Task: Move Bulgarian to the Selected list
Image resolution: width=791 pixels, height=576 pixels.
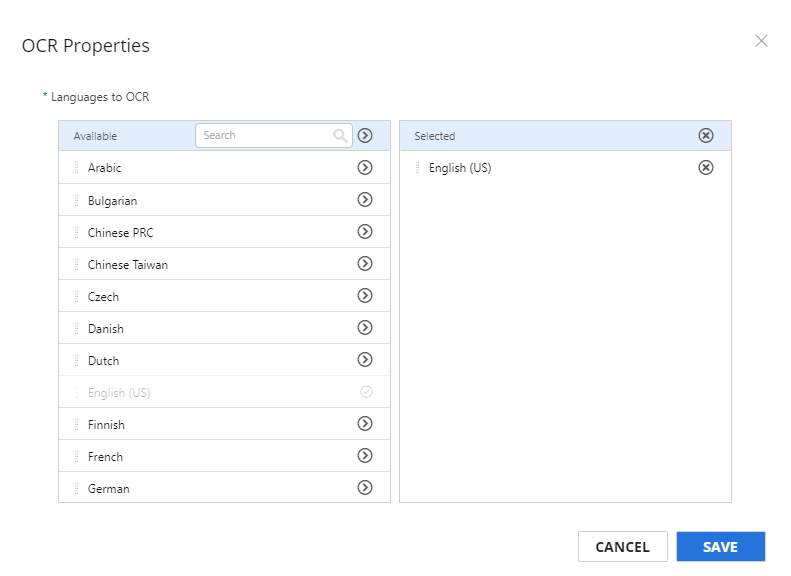Action: click(x=365, y=200)
